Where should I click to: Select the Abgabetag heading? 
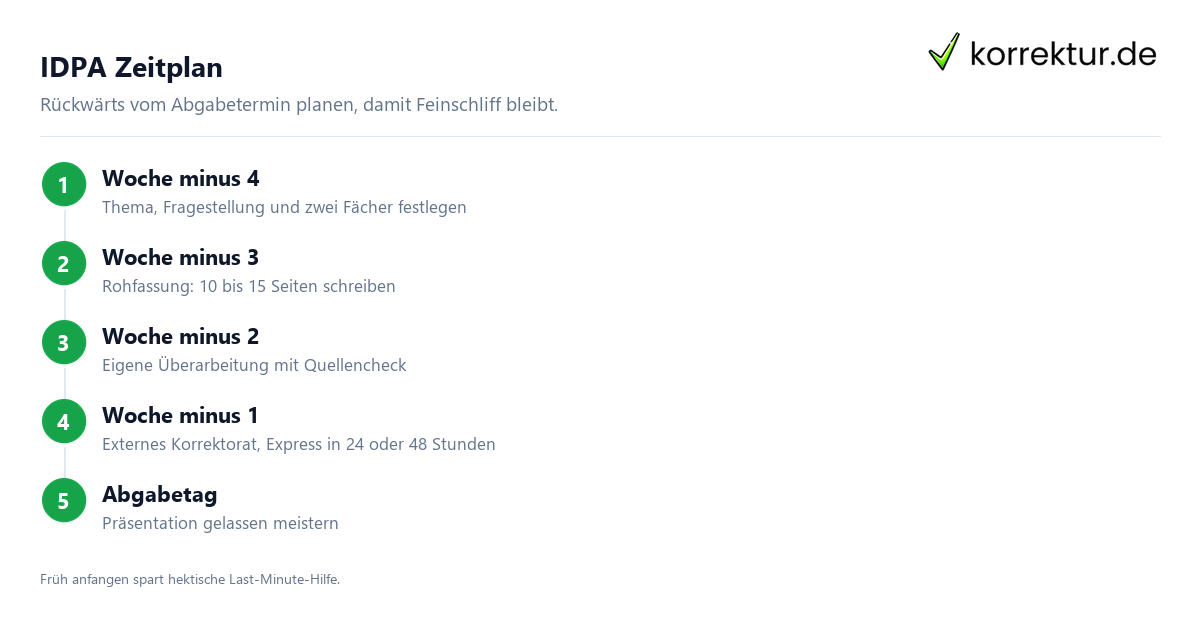point(160,495)
